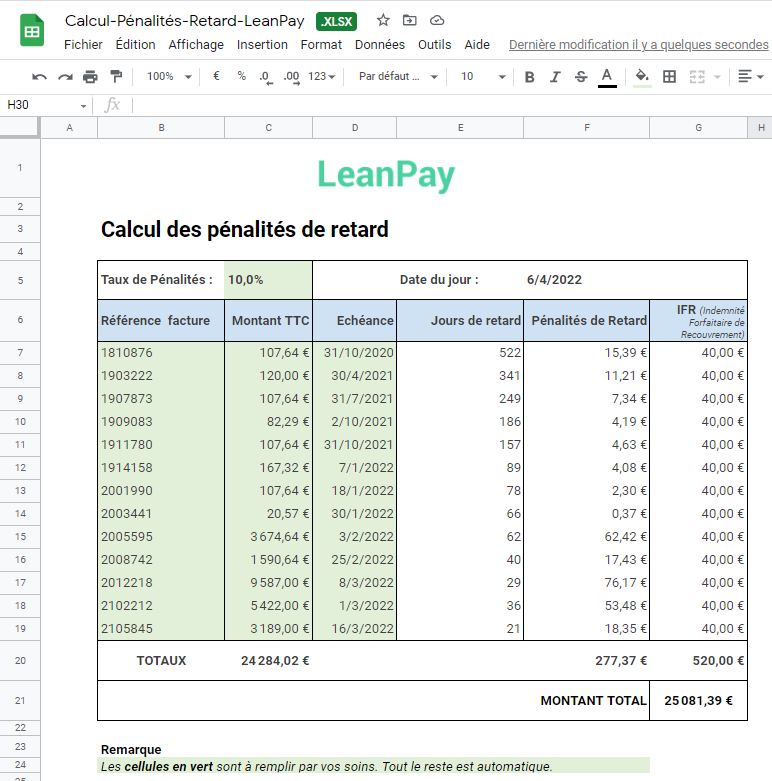The image size is (772, 781).
Task: Click the formula bar input
Action: (452, 105)
